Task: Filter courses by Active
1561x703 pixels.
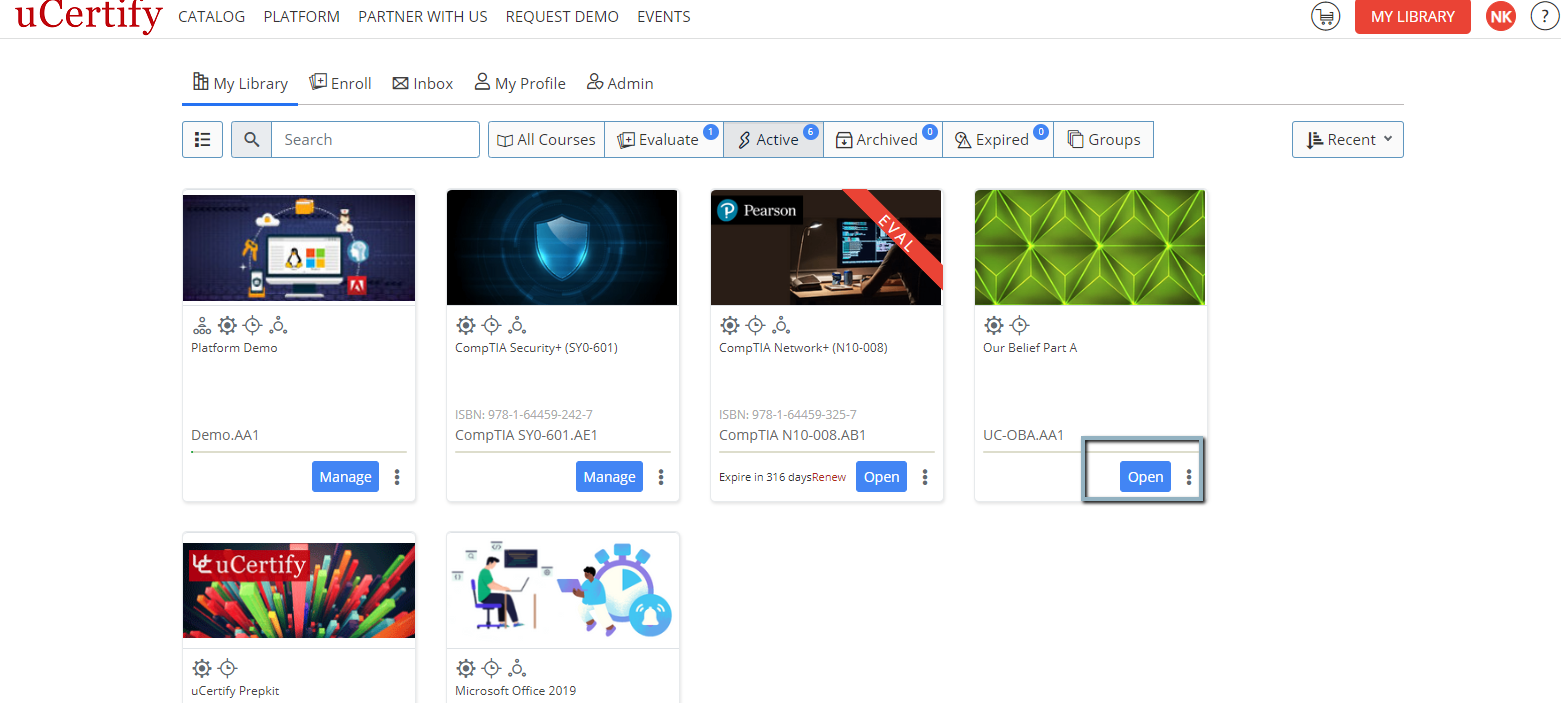Action: point(773,140)
